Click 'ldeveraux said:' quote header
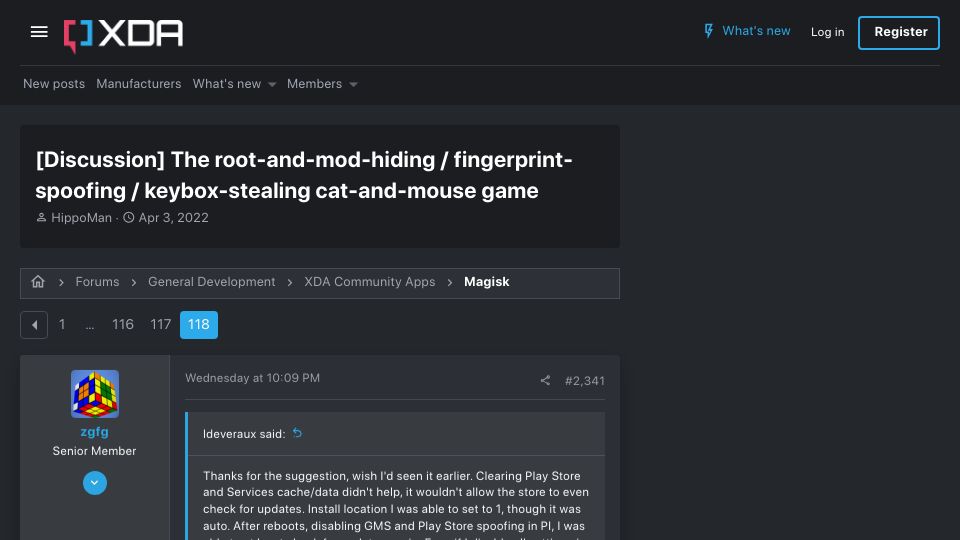This screenshot has height=540, width=960. click(244, 434)
